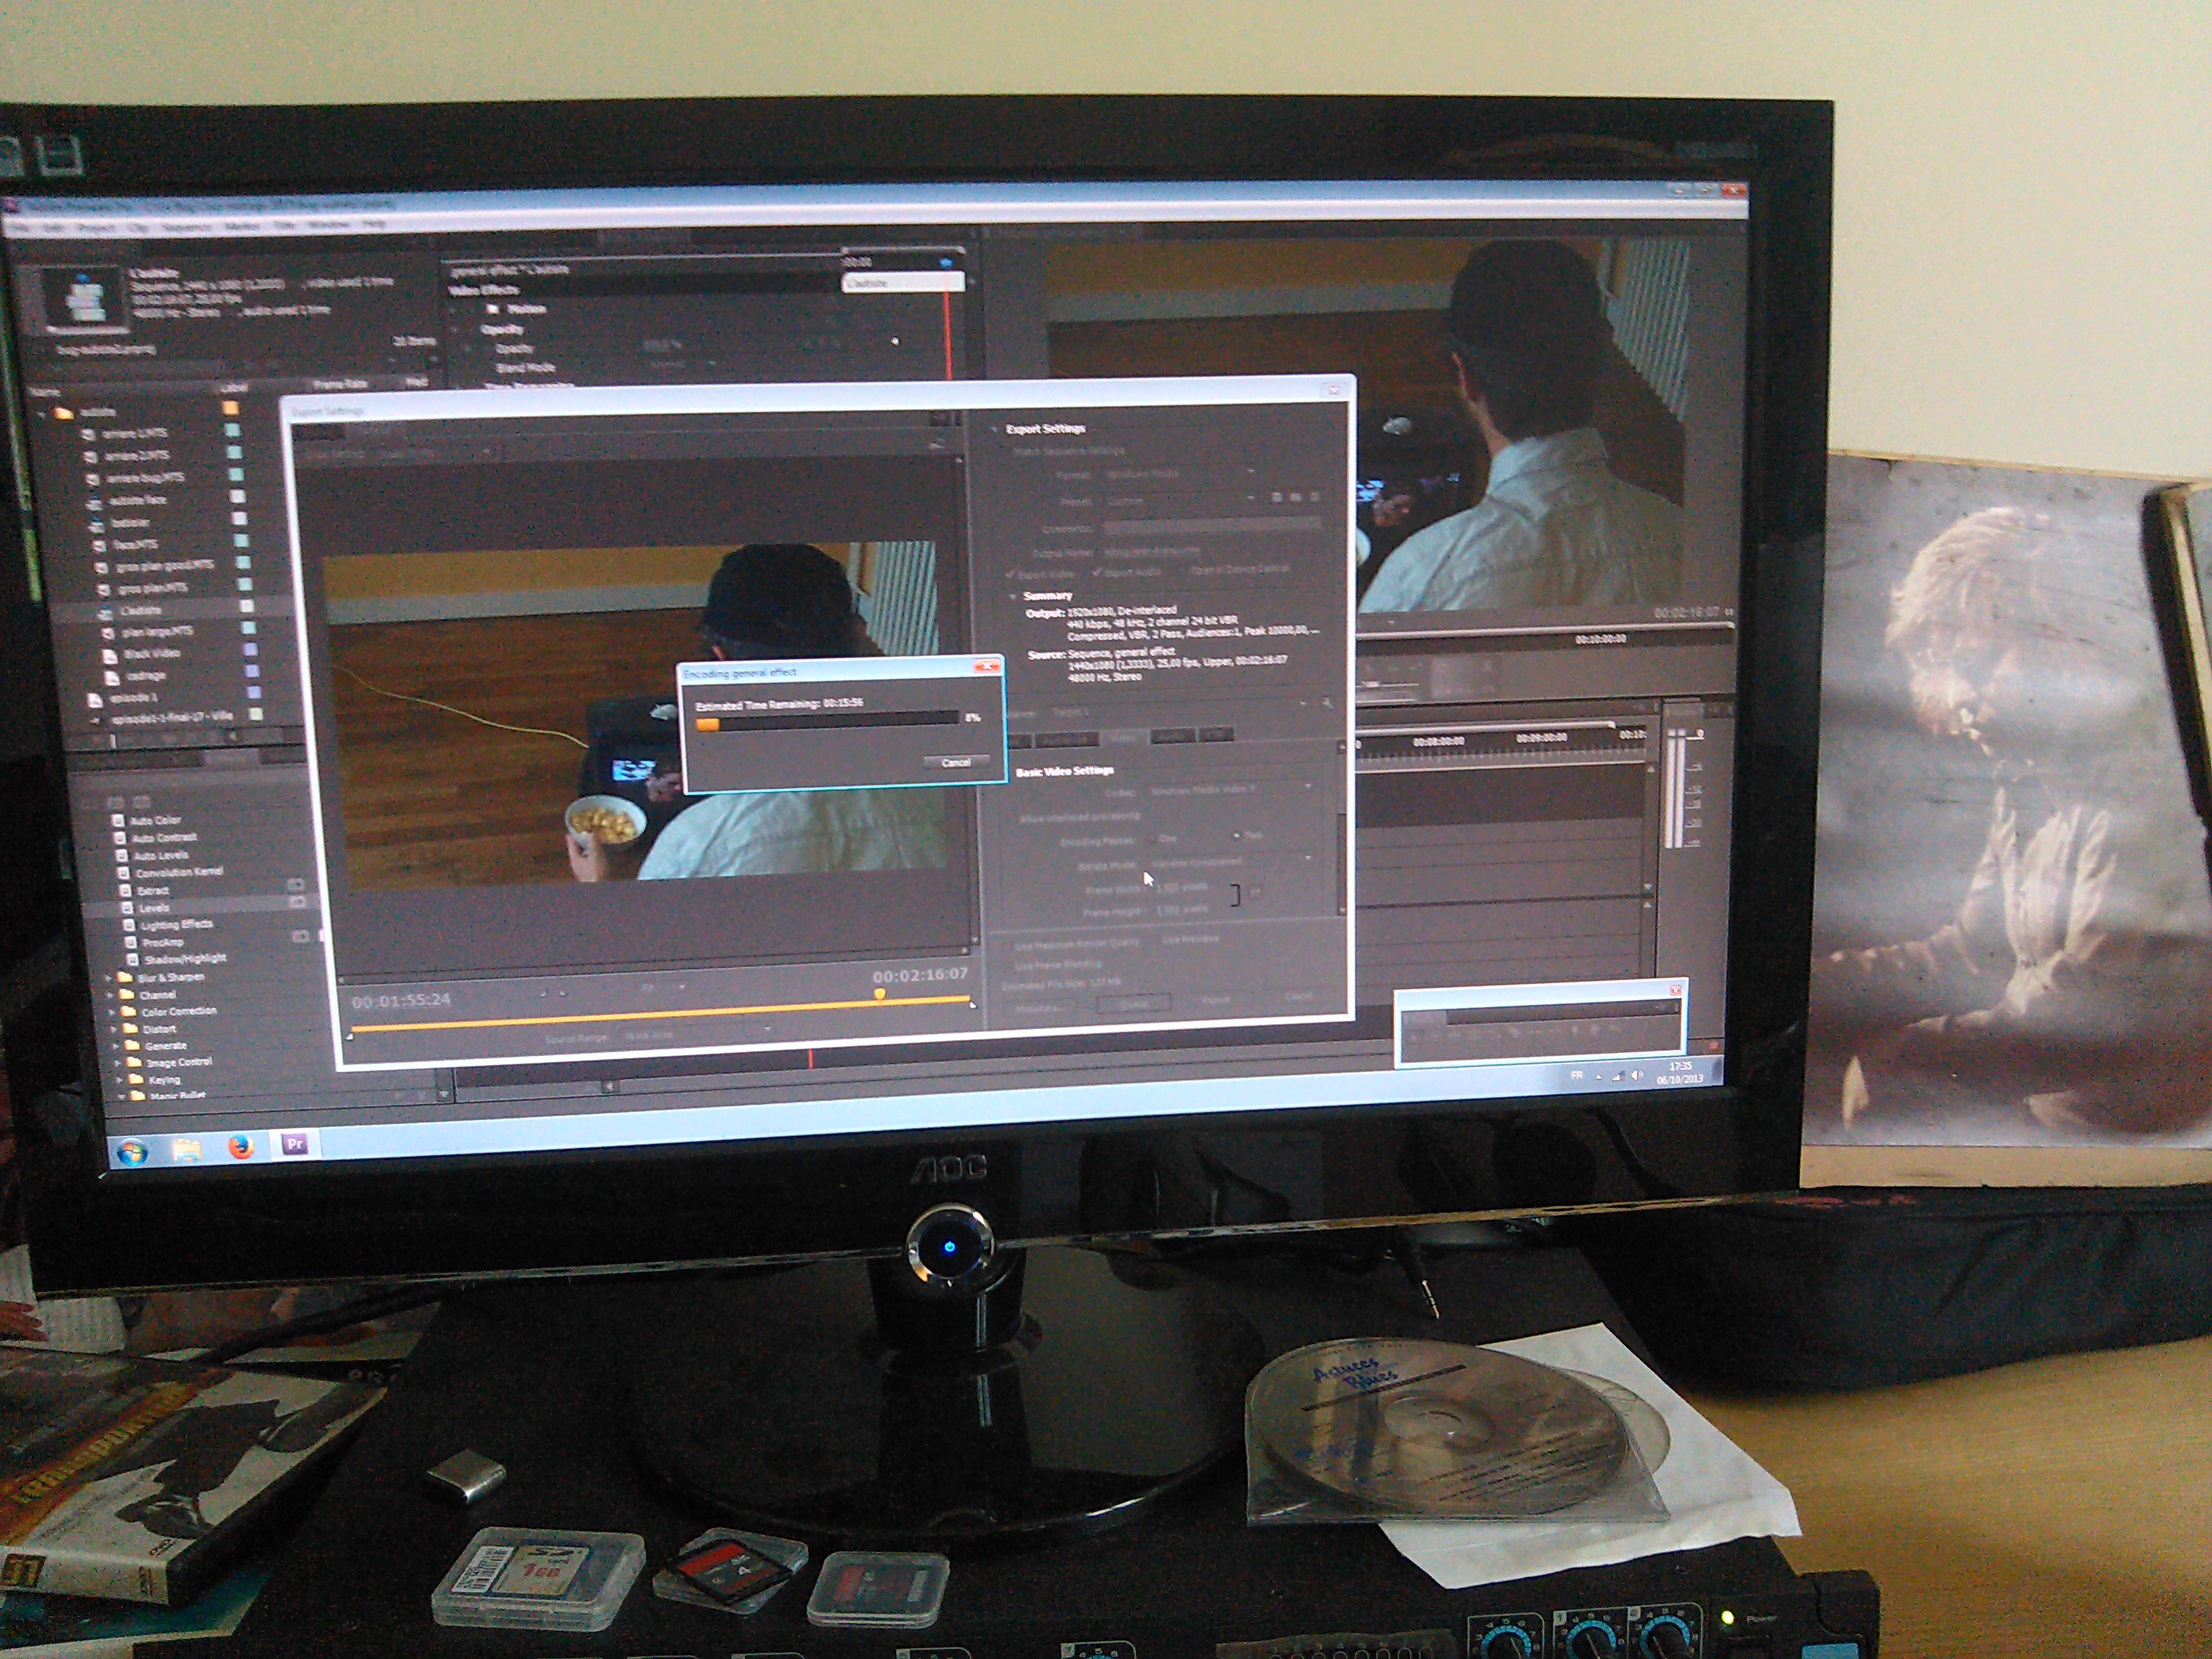The height and width of the screenshot is (1659, 2212).
Task: Open the Edit menu in Premiere Pro
Action: 53,229
